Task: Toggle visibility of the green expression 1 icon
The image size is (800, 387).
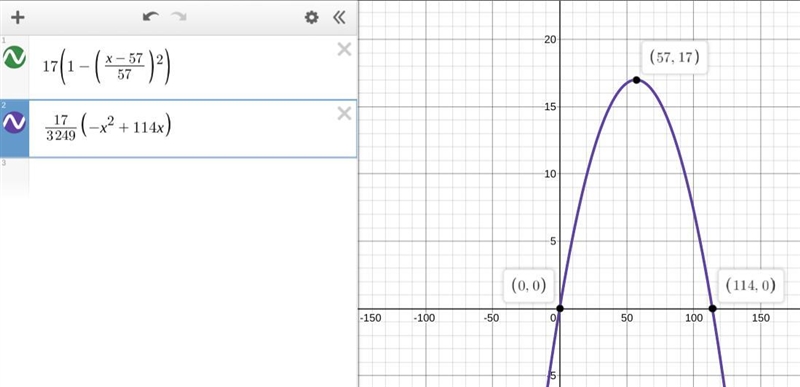Action: click(x=14, y=57)
